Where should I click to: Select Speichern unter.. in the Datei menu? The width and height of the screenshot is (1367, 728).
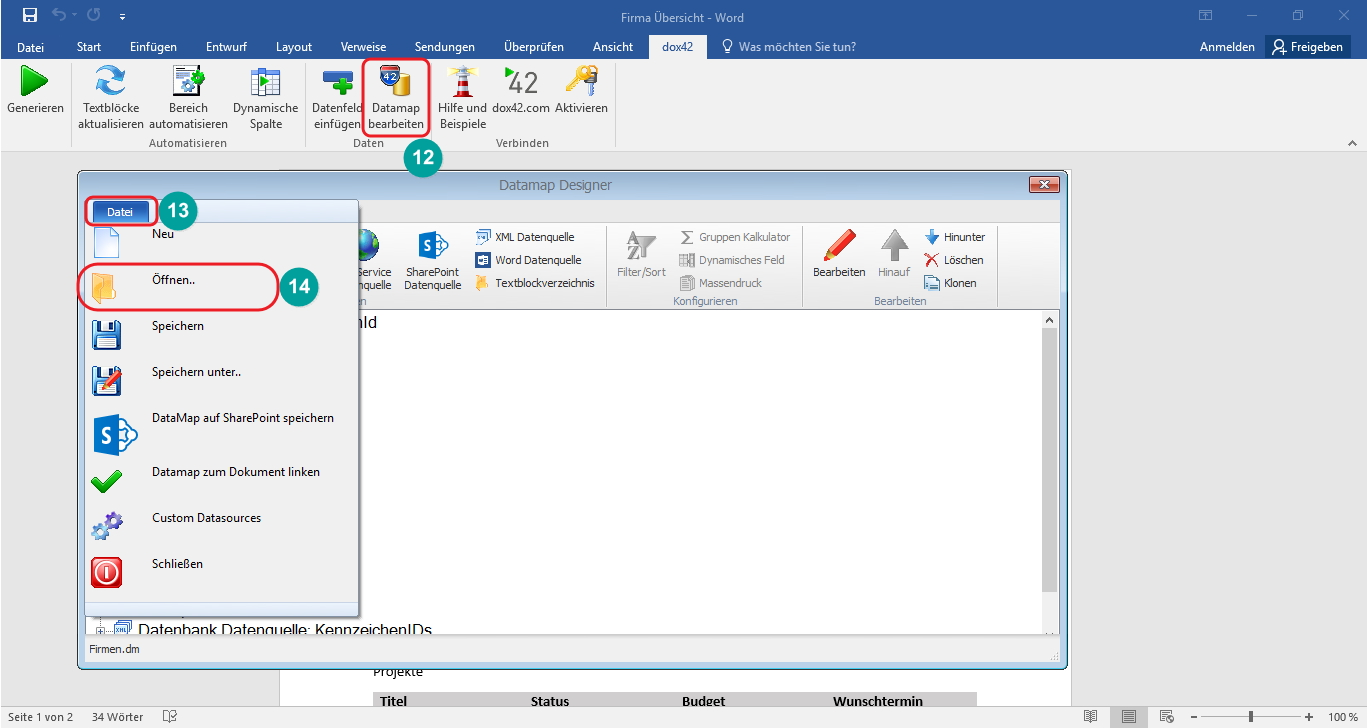(220, 379)
